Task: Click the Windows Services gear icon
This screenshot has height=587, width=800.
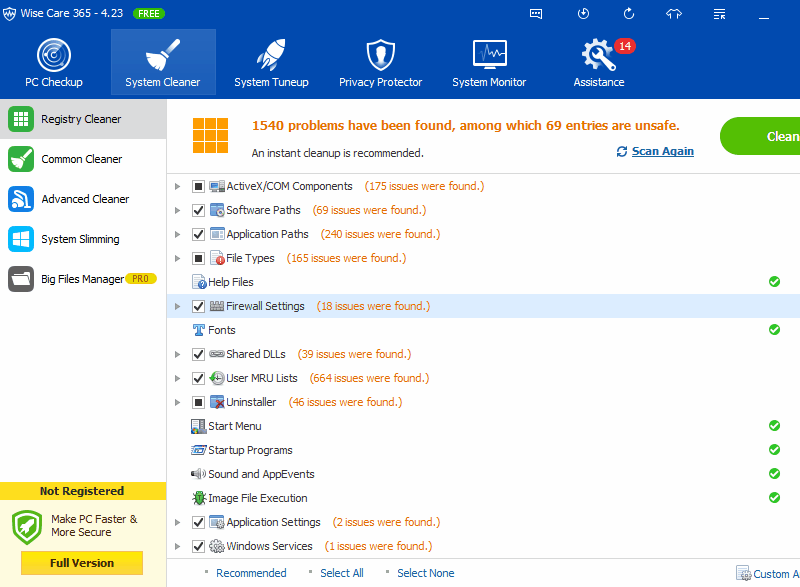Action: coord(217,546)
